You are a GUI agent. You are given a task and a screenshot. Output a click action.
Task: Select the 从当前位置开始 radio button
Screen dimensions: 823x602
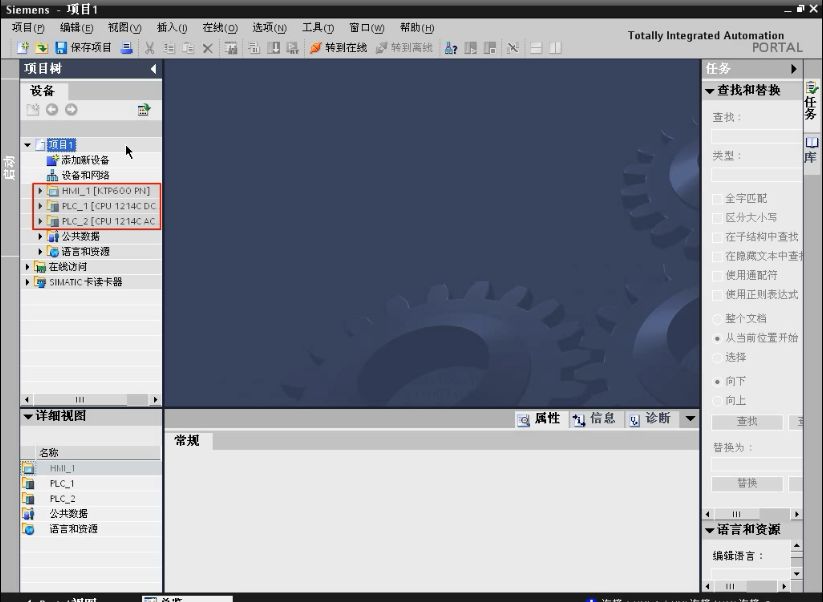716,339
